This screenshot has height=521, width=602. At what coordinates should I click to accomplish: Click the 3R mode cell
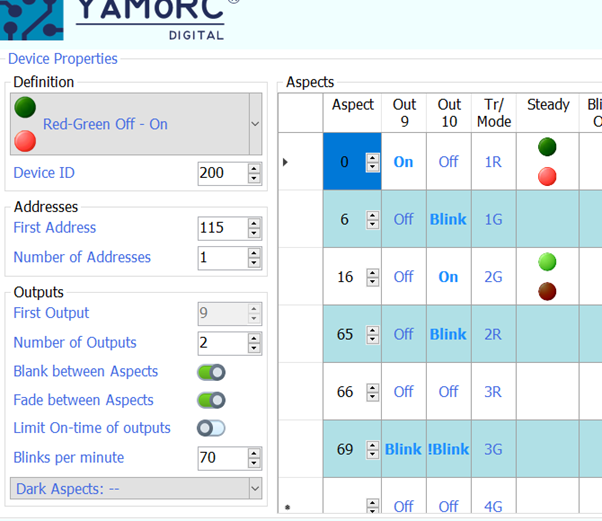[494, 392]
